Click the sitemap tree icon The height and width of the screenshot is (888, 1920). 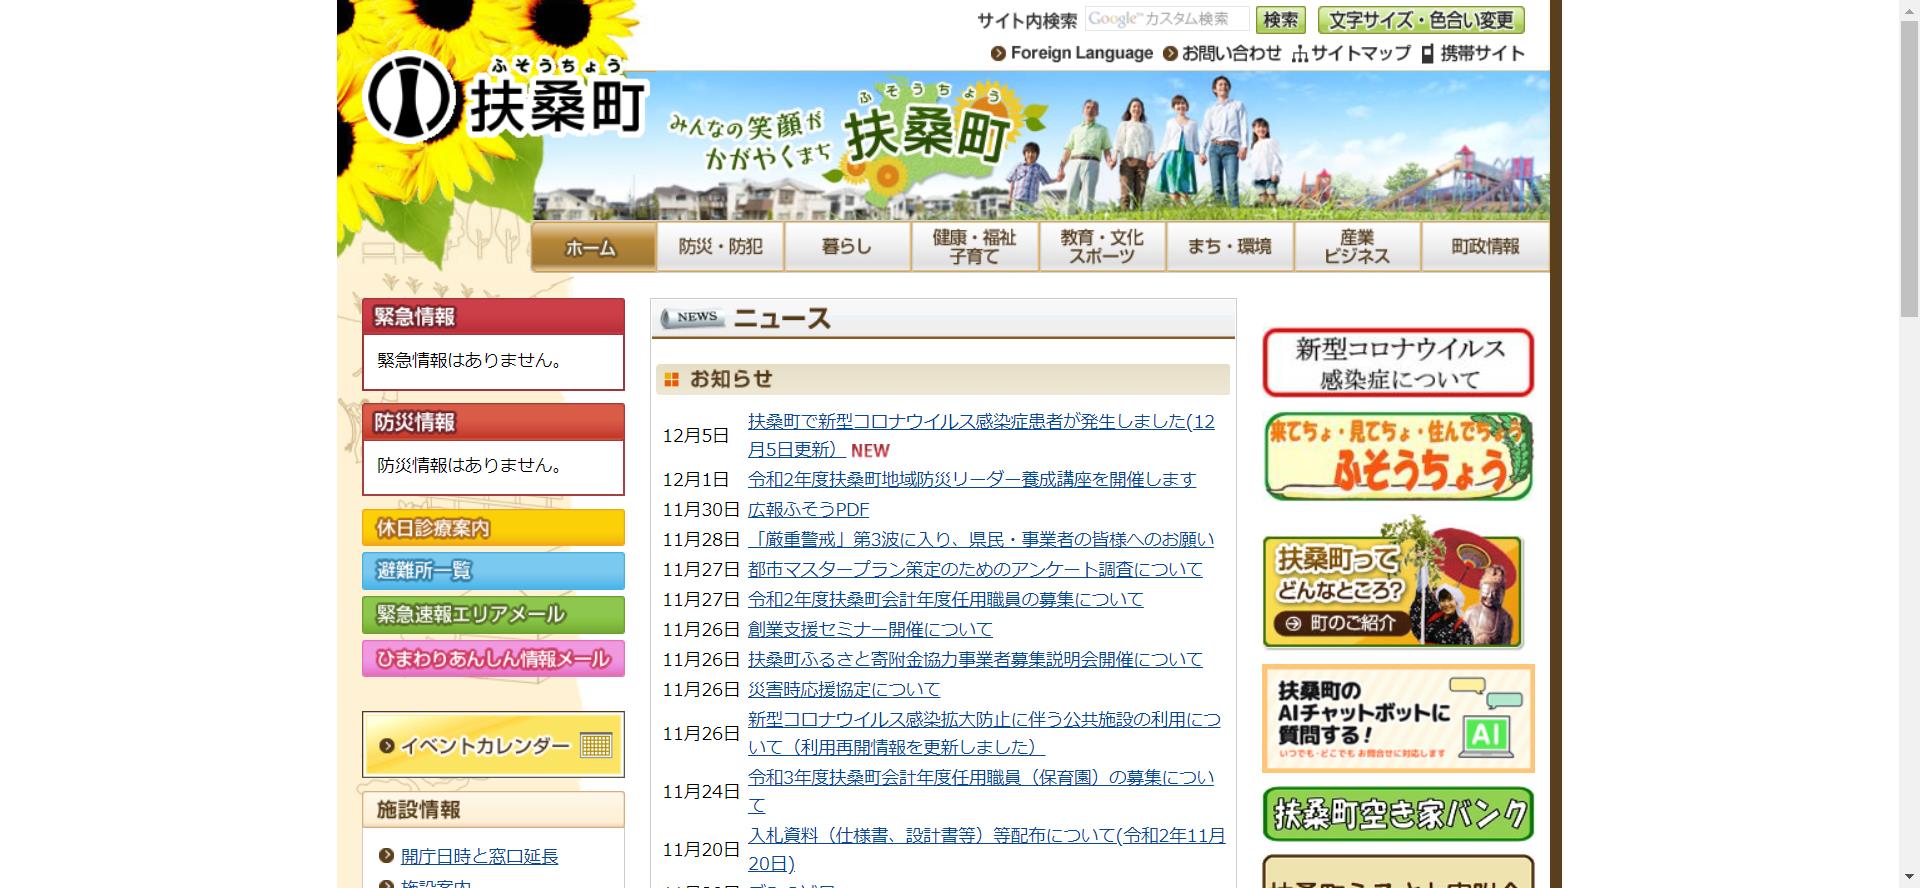point(1299,54)
